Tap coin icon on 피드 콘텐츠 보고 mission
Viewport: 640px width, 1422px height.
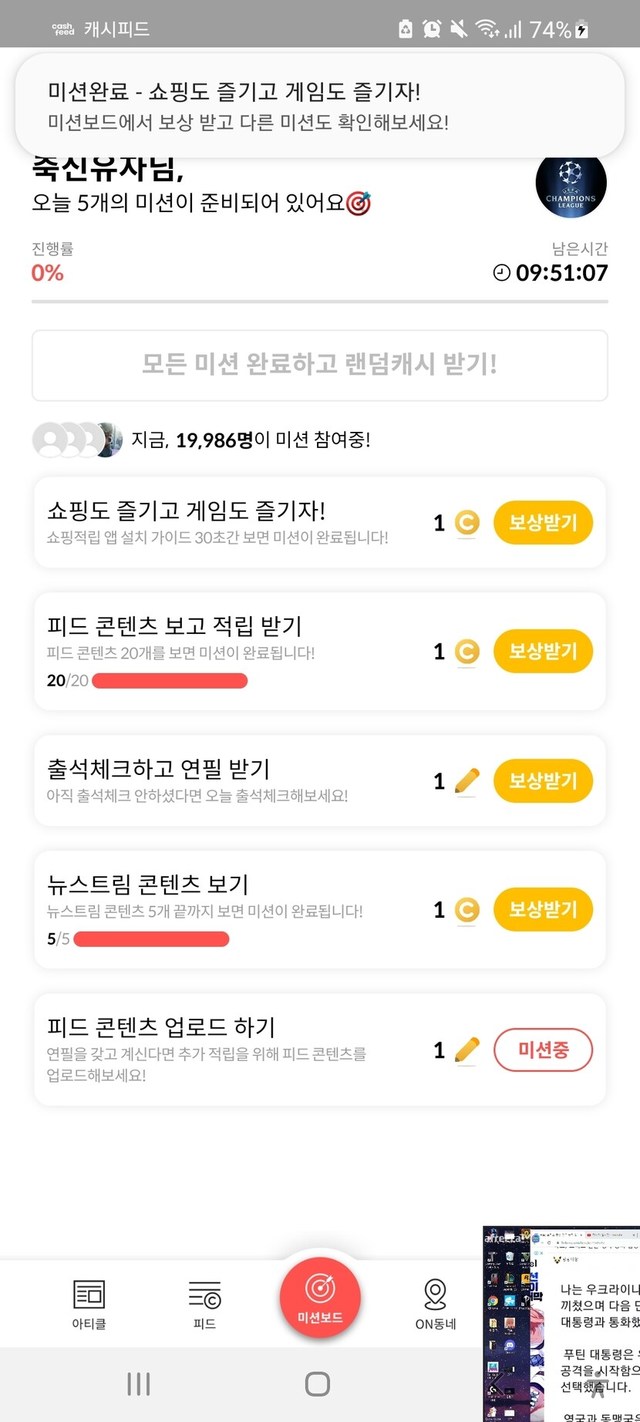[x=467, y=652]
